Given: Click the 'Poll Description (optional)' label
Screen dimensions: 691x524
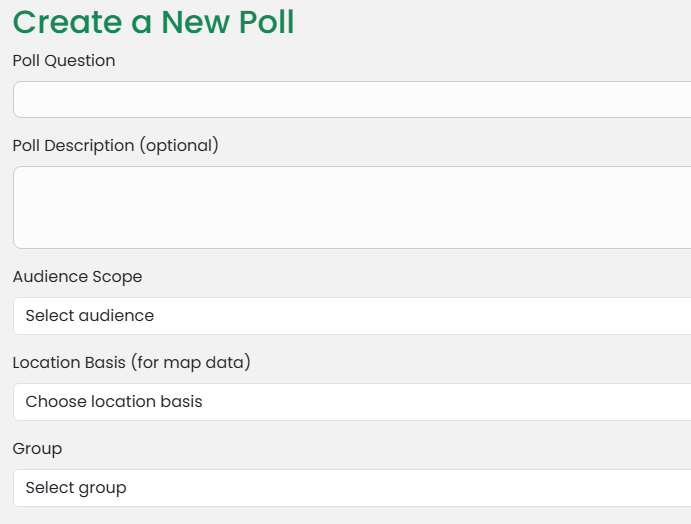Looking at the screenshot, I should [x=115, y=146].
